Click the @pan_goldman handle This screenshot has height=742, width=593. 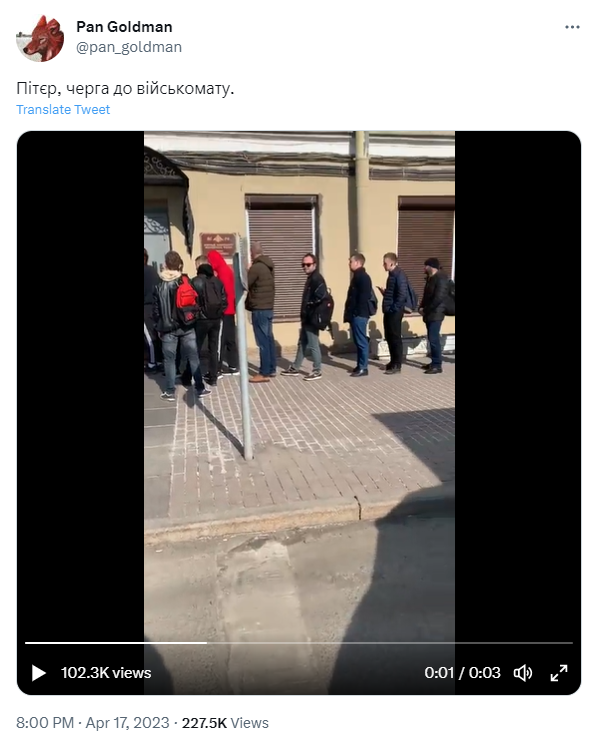129,47
